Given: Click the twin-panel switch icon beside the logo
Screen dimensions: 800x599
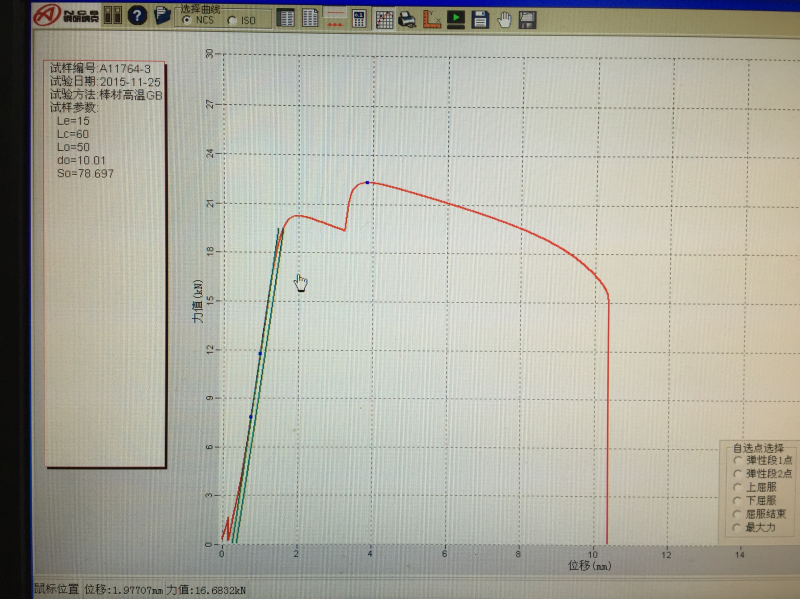Looking at the screenshot, I should pyautogui.click(x=113, y=15).
